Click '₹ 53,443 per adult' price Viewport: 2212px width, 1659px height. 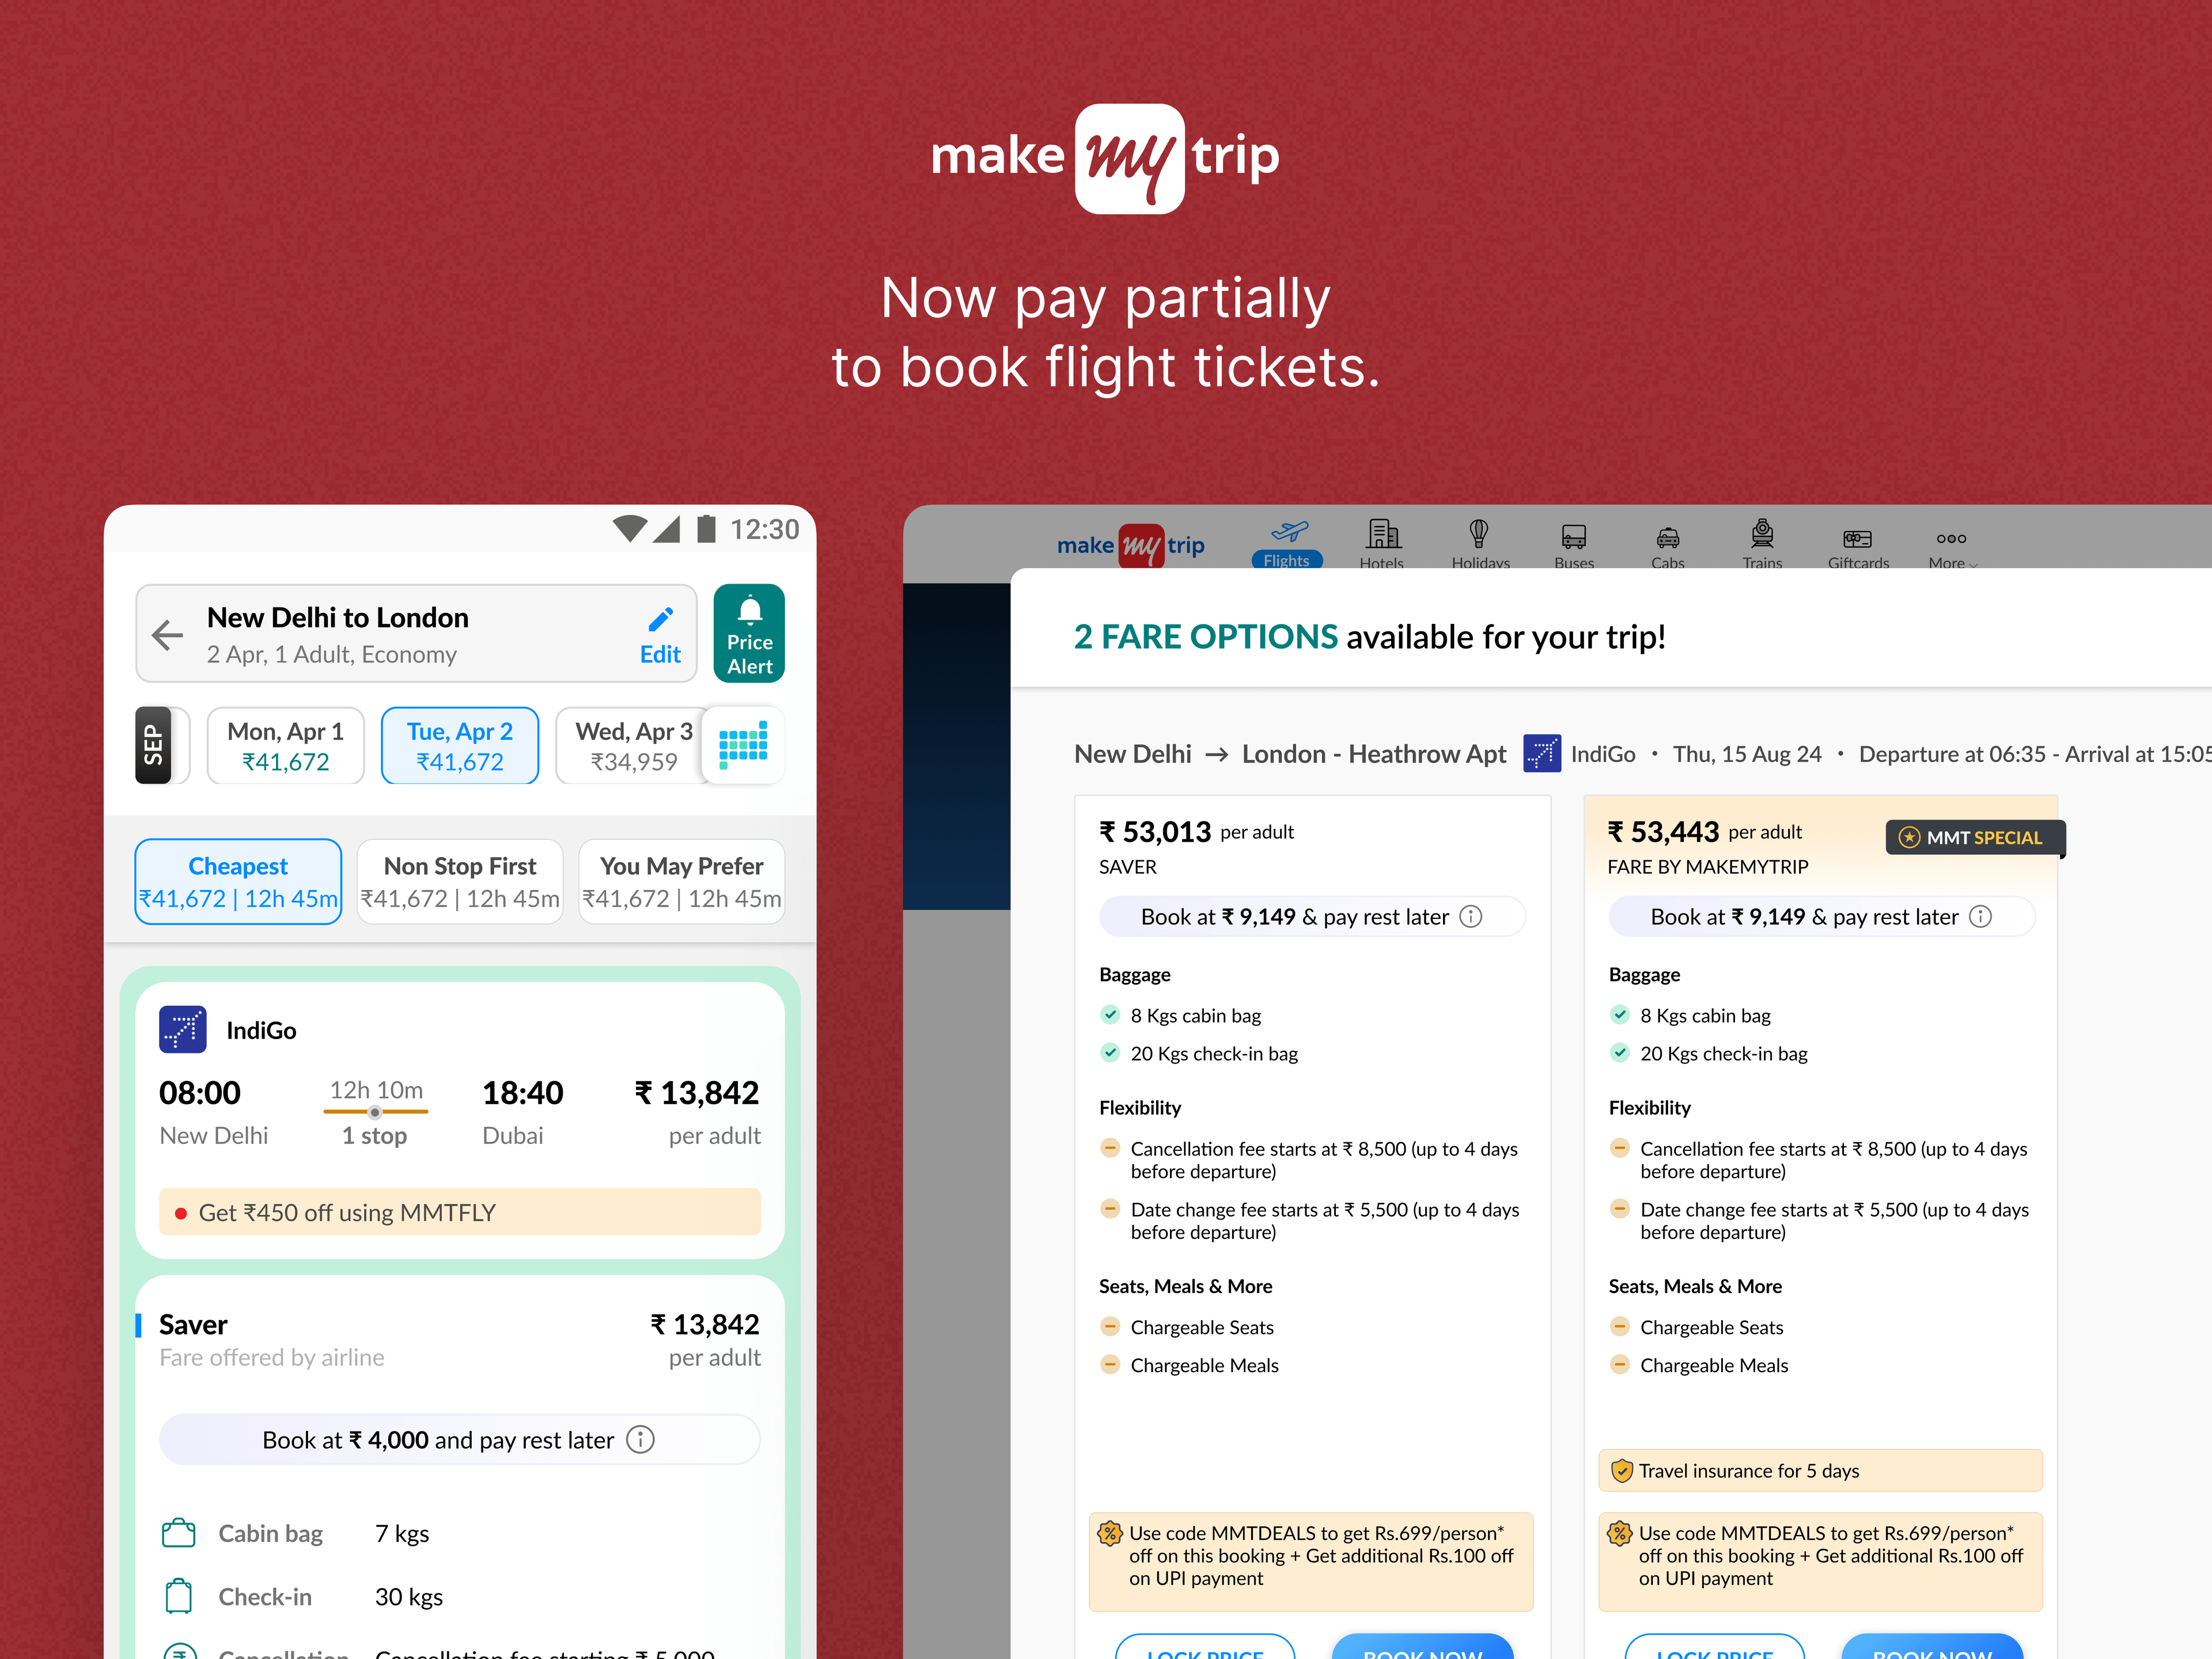[1704, 832]
